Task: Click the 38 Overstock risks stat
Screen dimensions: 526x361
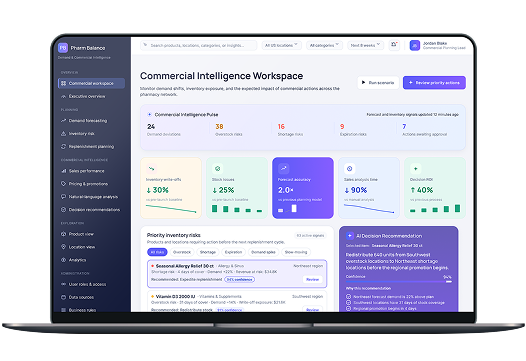Action: tap(228, 130)
